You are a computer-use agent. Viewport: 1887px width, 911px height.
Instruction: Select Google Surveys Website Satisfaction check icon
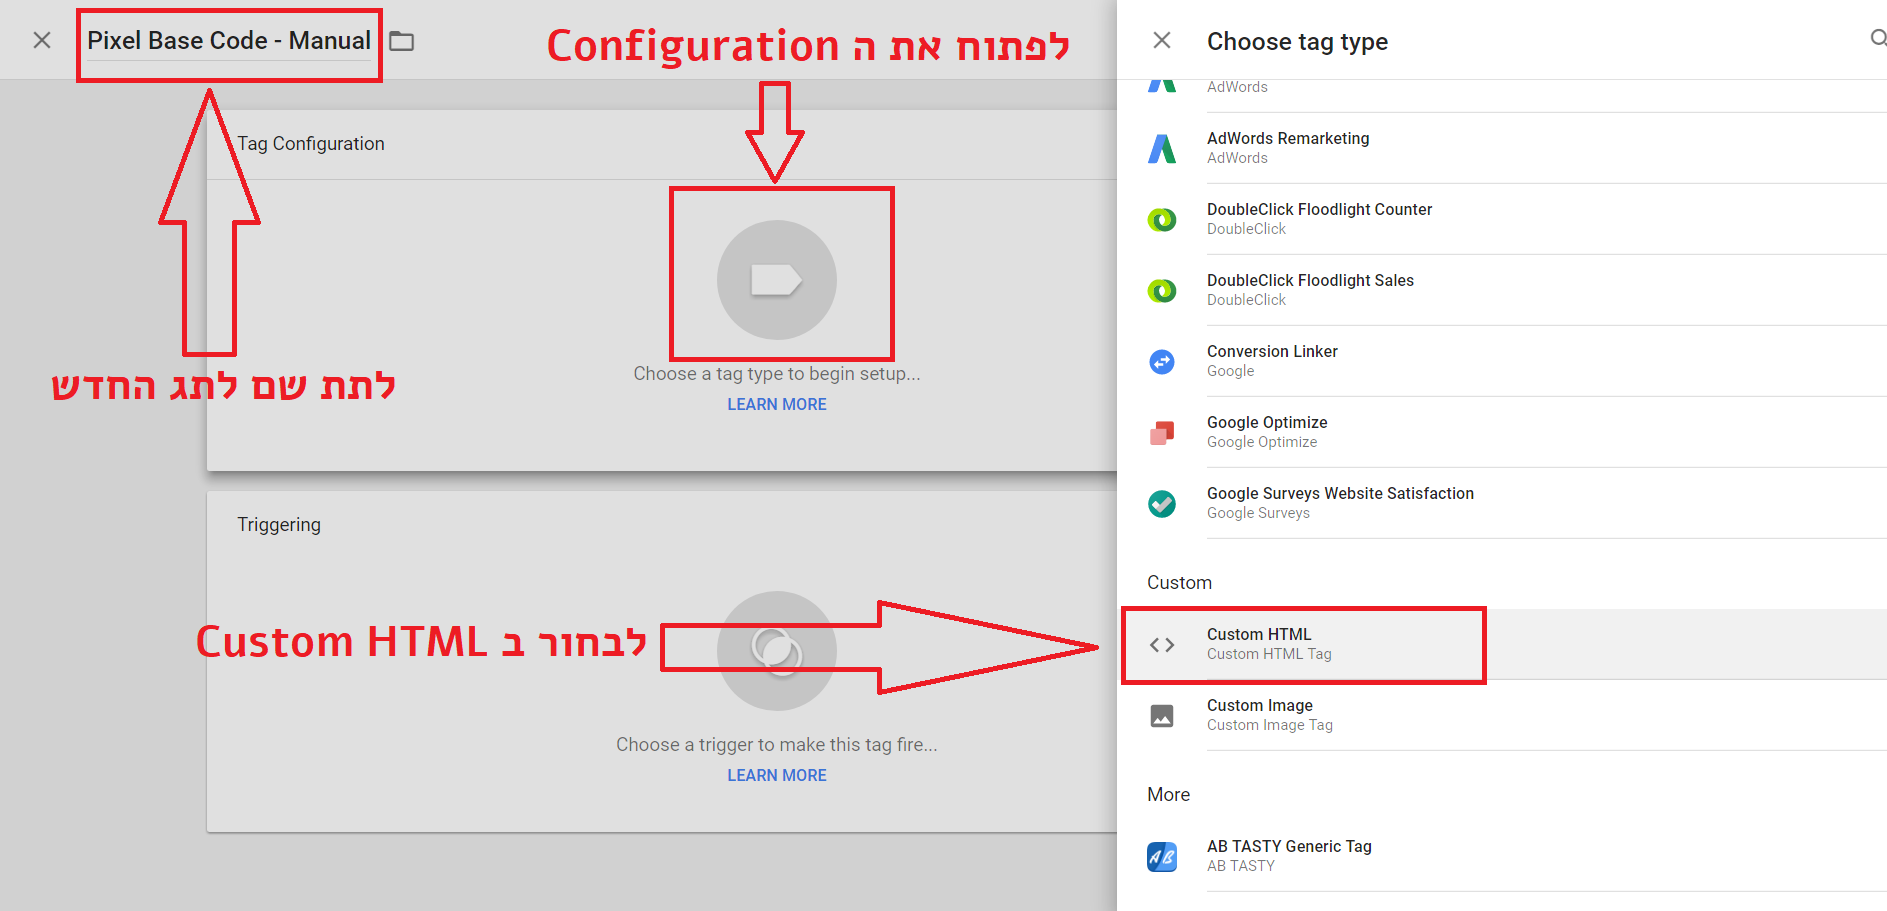pos(1162,503)
